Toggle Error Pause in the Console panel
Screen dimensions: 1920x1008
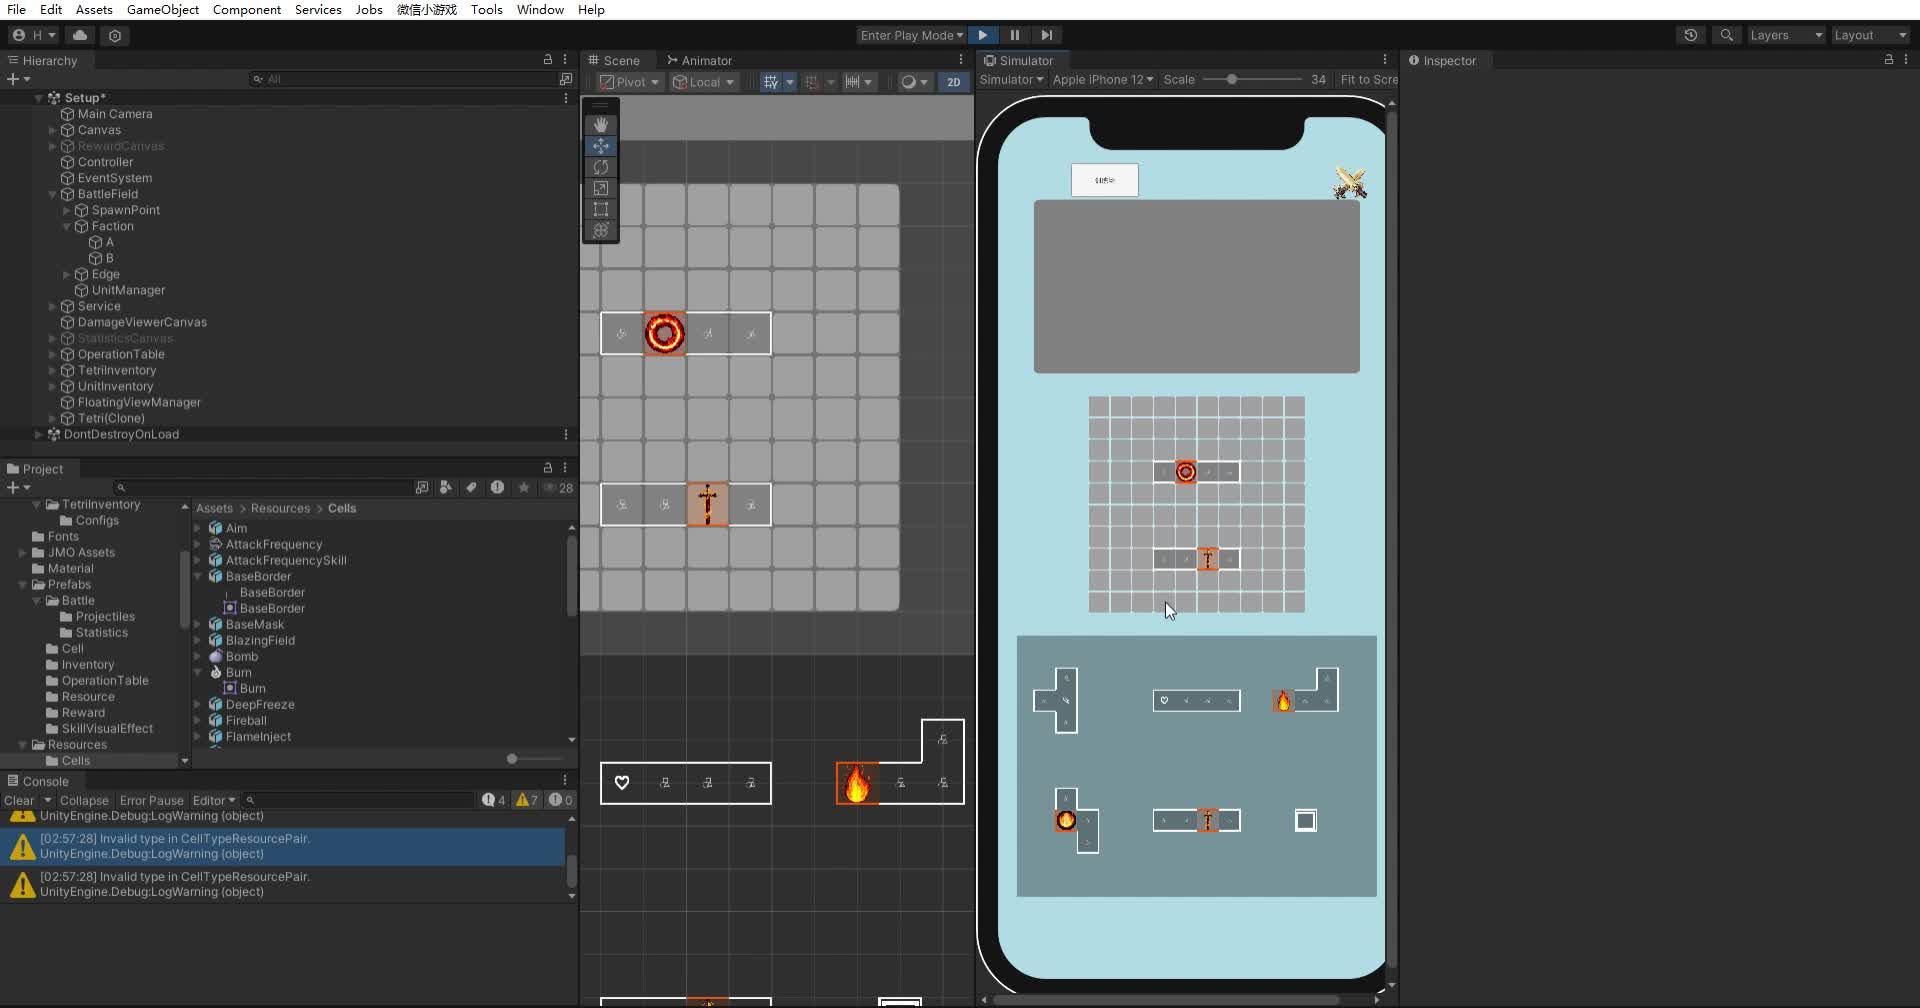151,800
